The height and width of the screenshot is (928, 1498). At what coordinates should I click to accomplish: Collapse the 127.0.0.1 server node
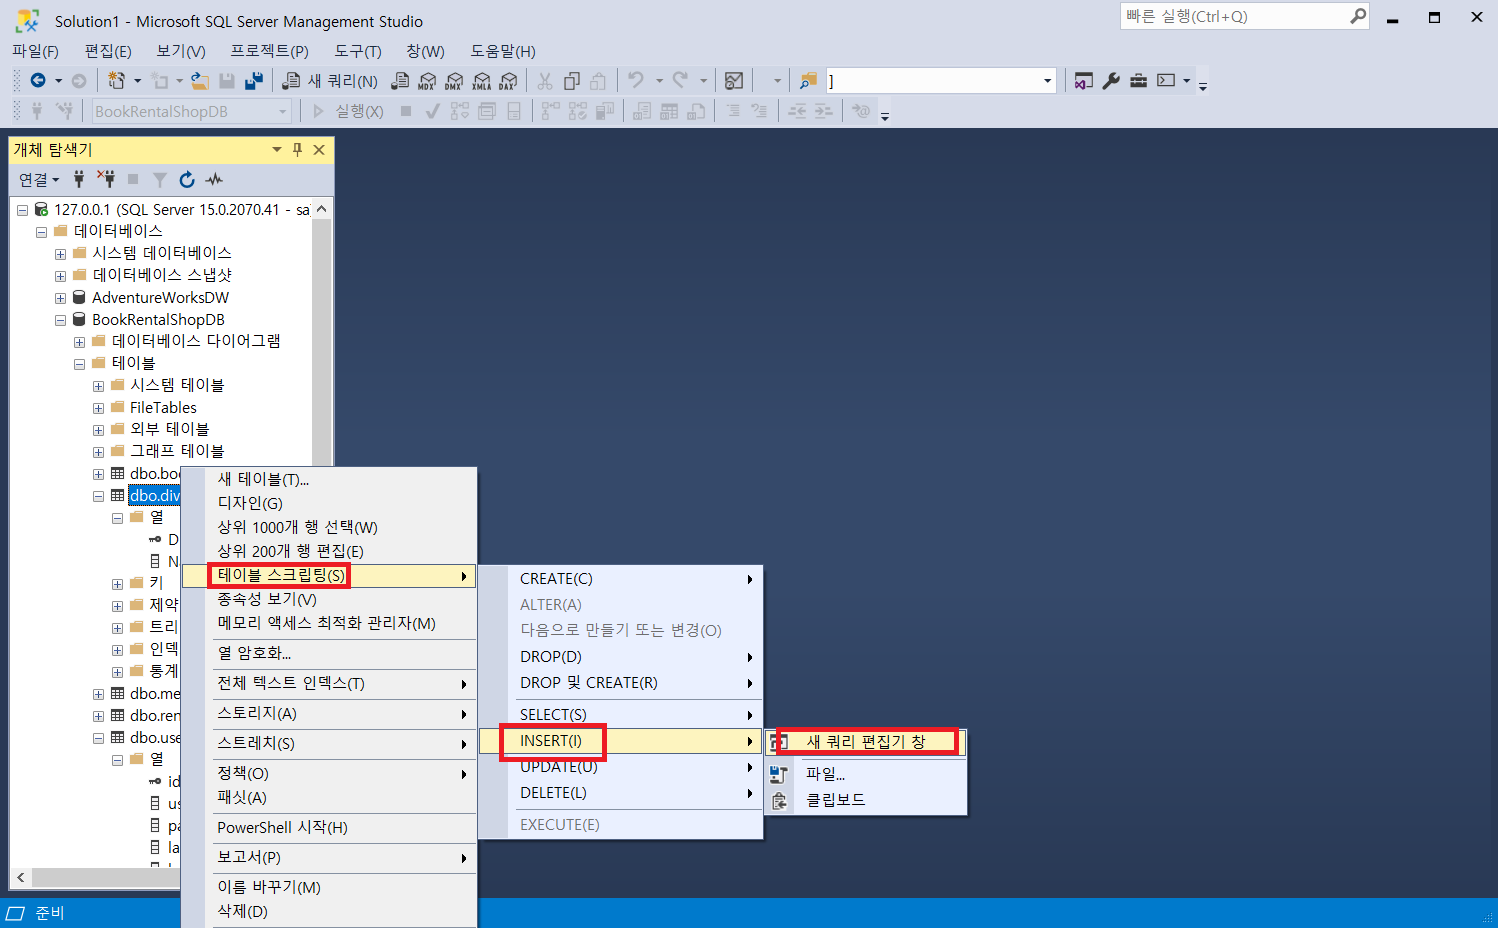(22, 210)
